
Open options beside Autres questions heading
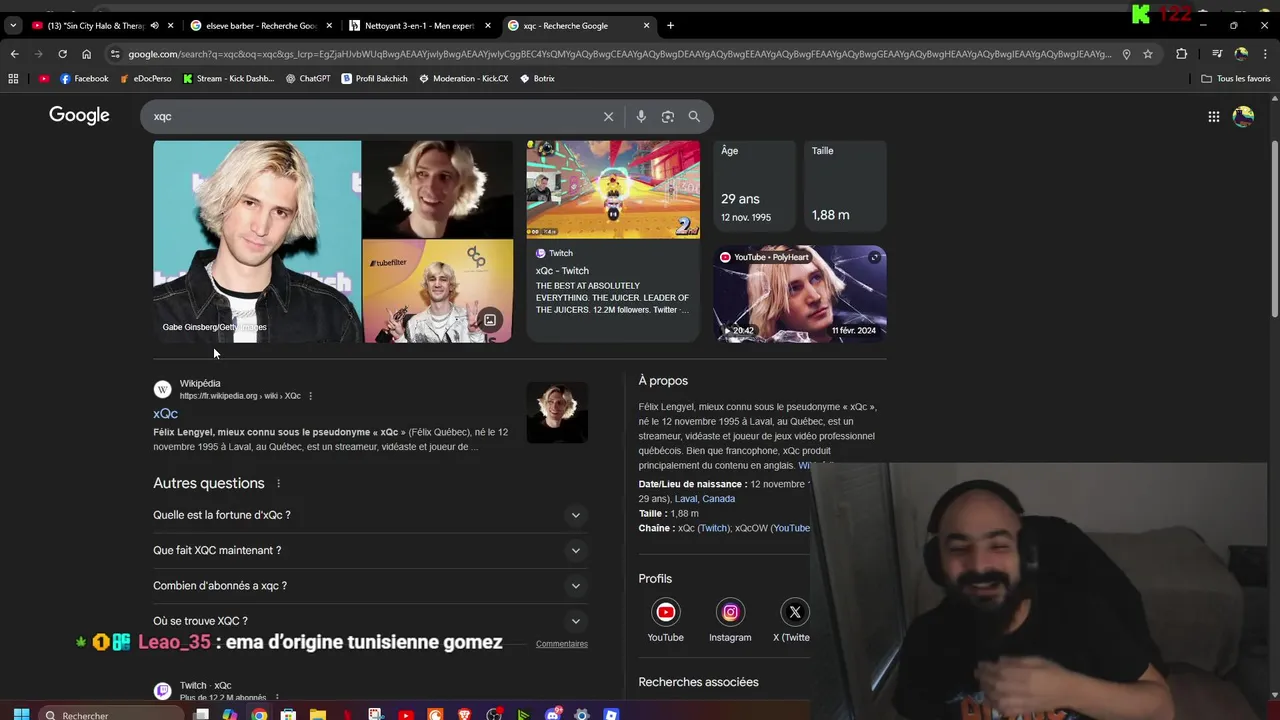point(278,483)
